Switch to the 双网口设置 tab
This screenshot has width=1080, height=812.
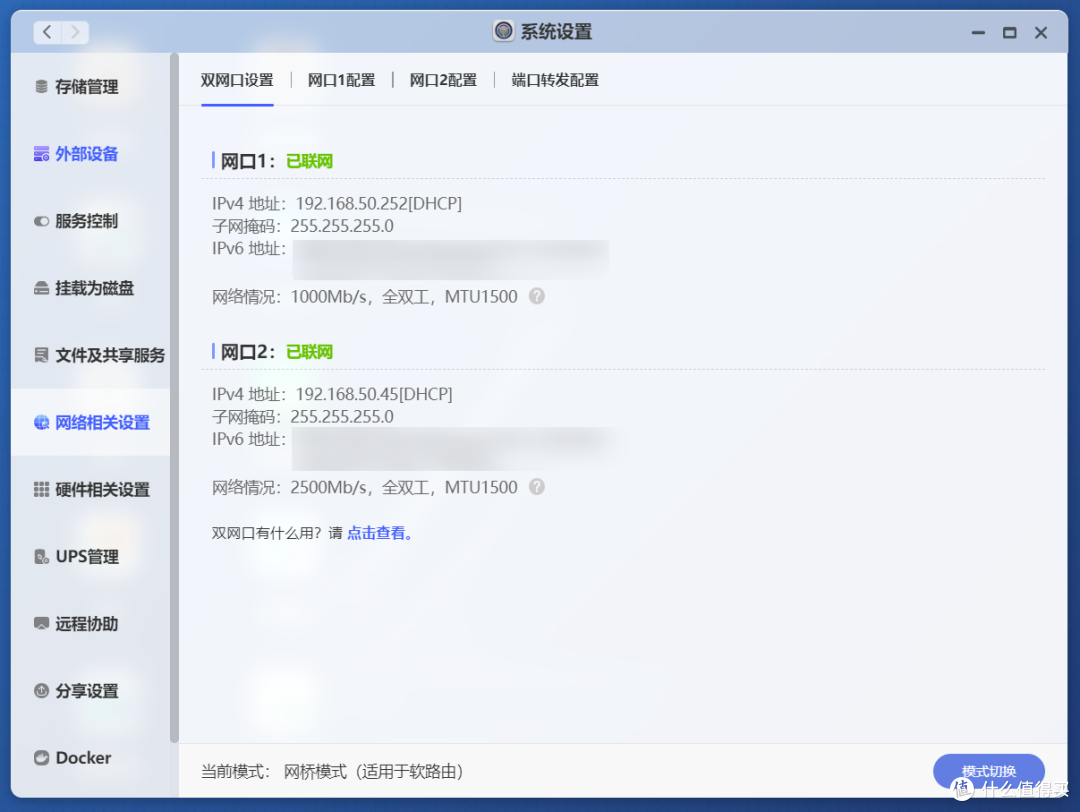pyautogui.click(x=237, y=80)
